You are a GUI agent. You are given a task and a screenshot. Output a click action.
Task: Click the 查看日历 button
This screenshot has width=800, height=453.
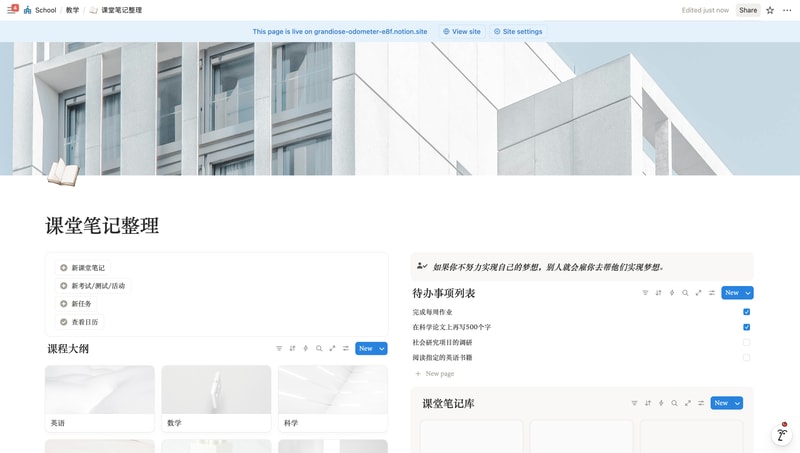click(x=80, y=322)
